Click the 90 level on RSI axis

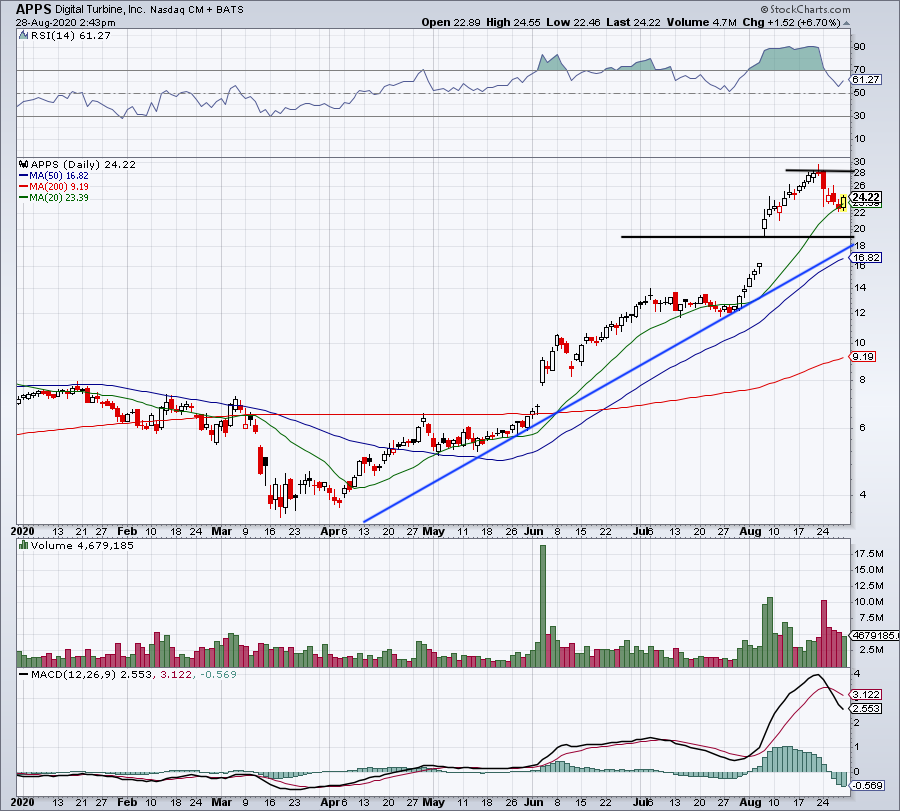859,46
